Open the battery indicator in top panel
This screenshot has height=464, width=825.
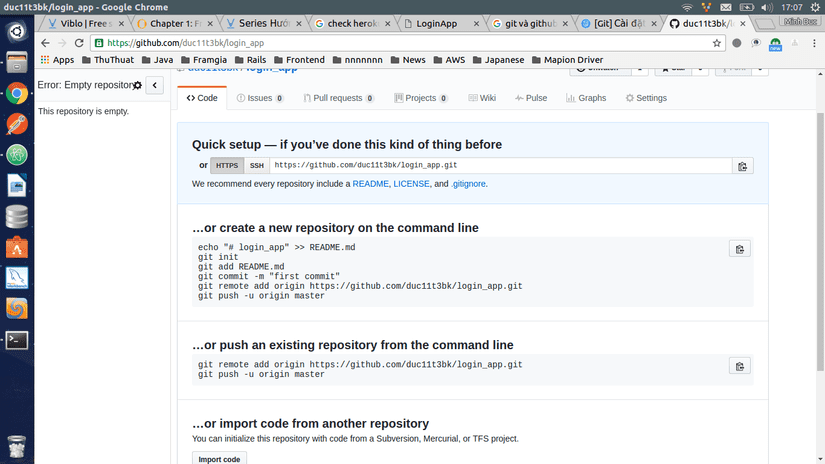pos(747,7)
